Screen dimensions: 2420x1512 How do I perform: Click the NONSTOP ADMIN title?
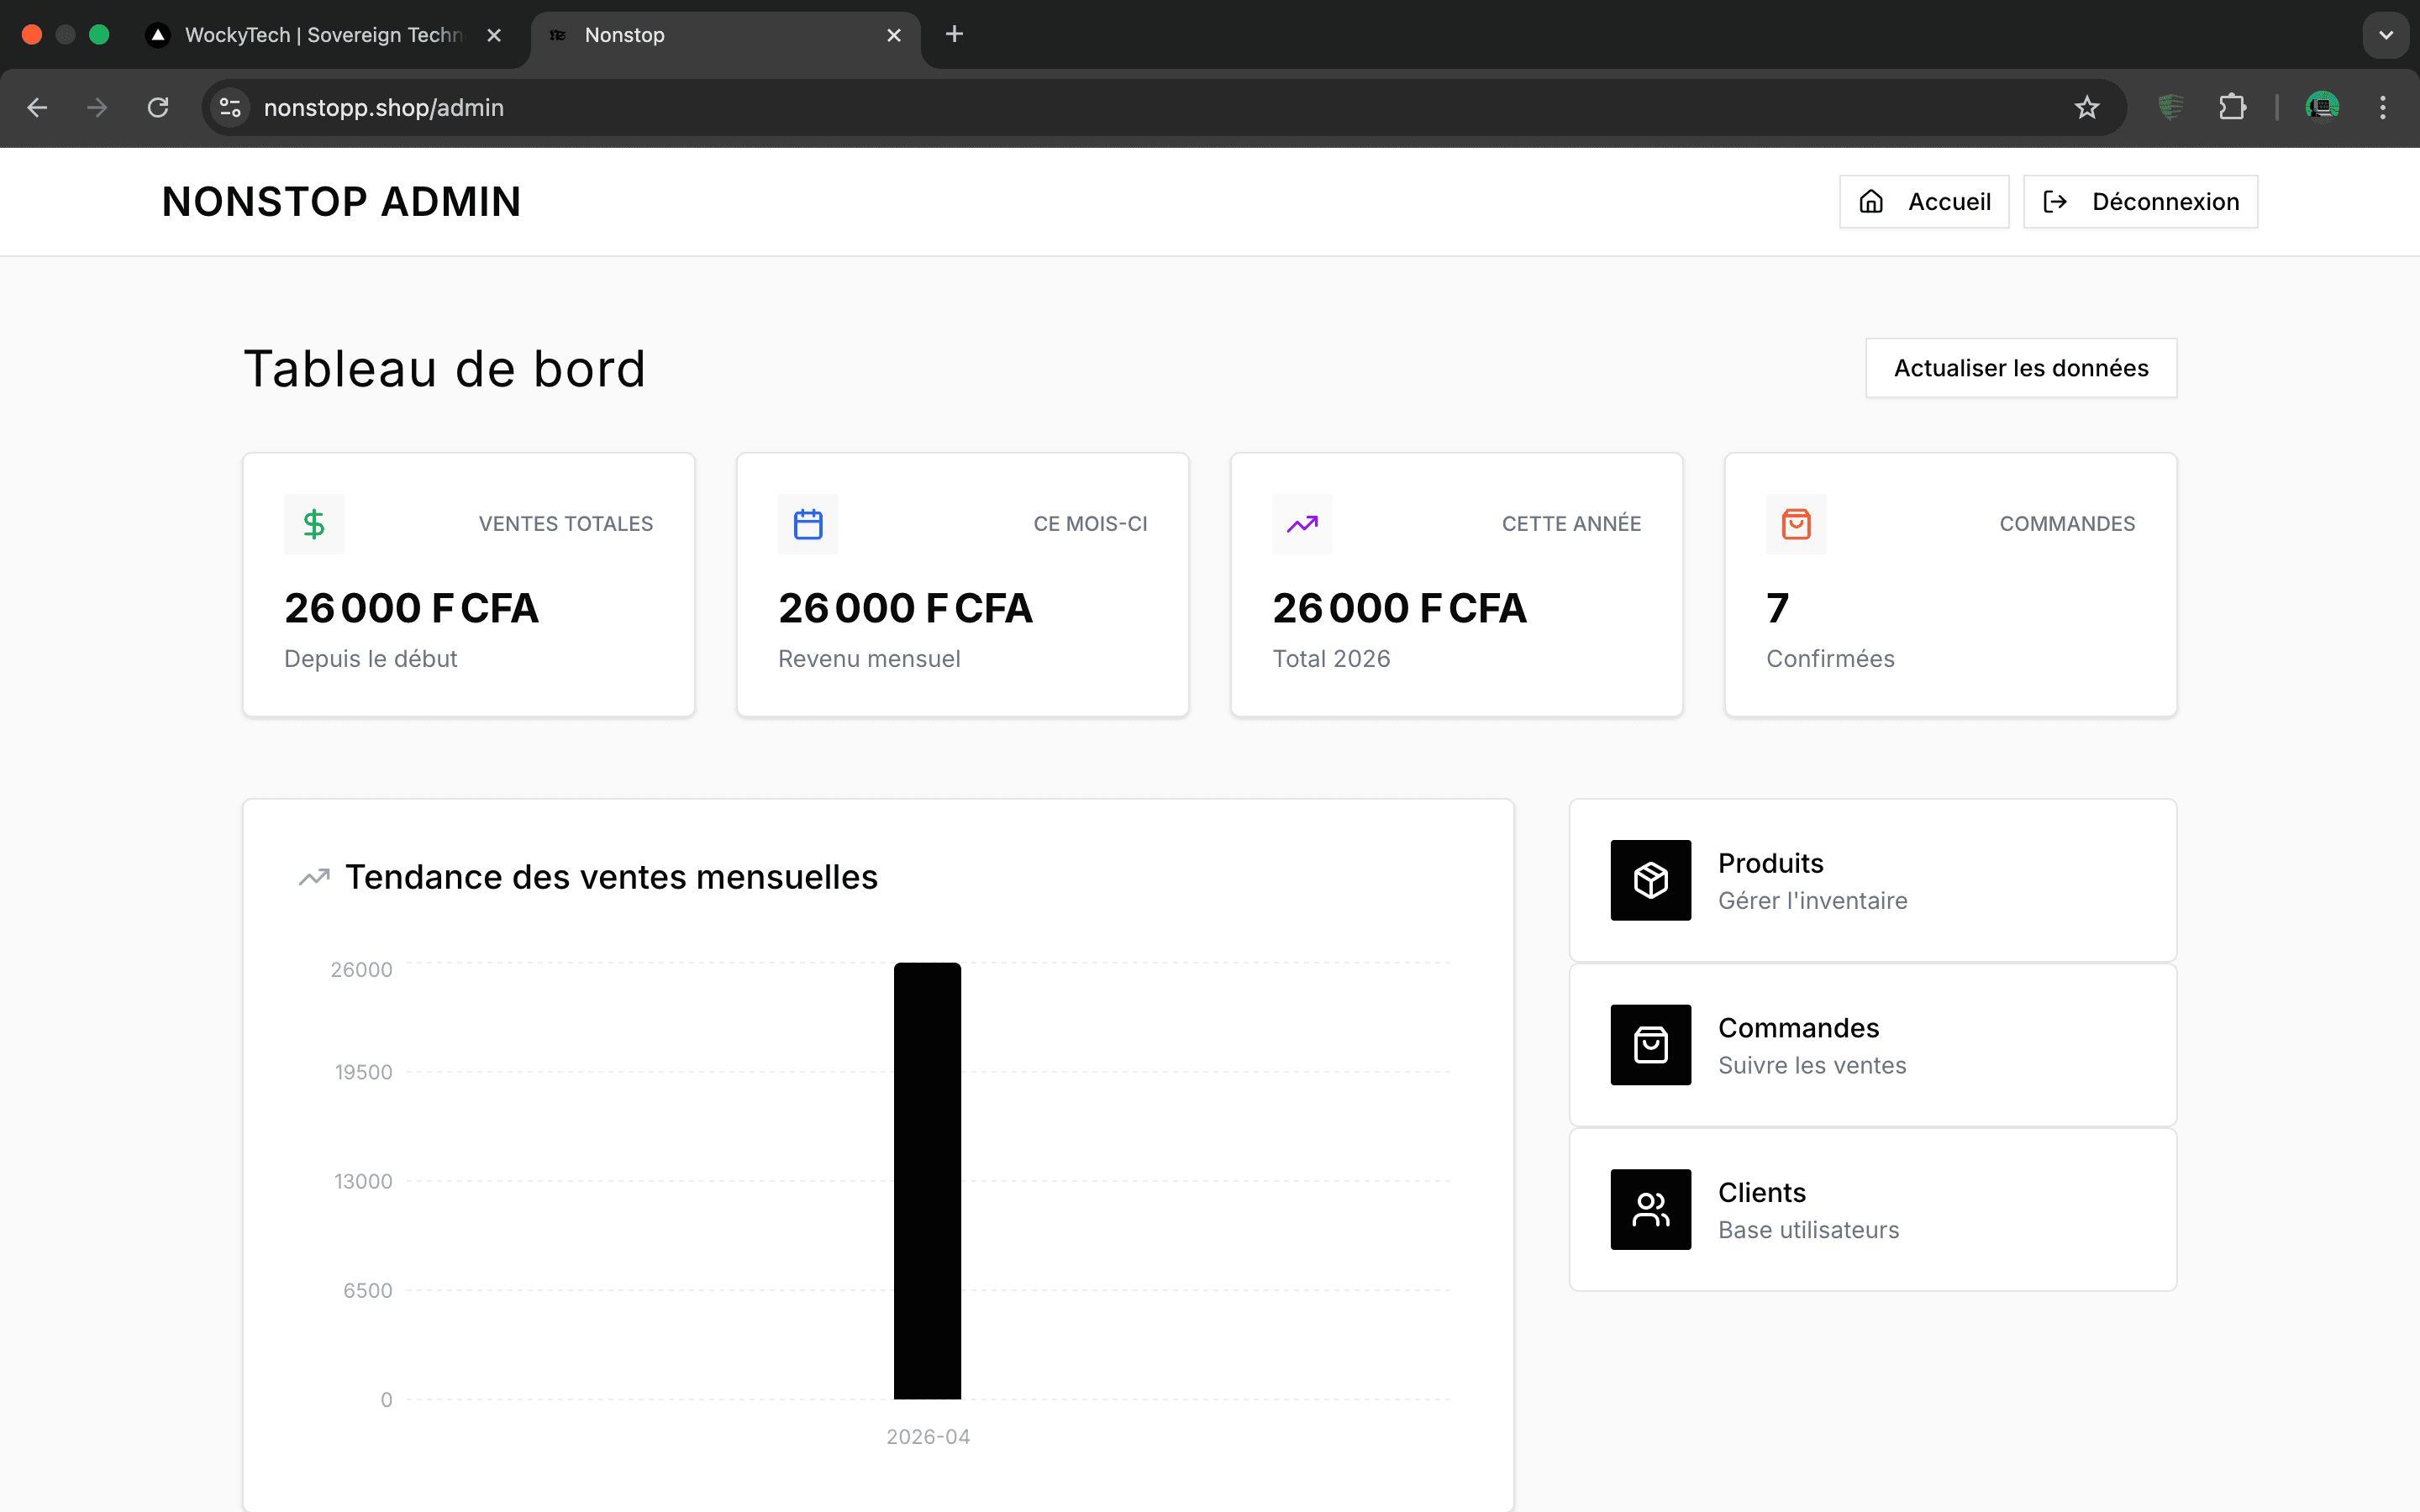click(341, 202)
